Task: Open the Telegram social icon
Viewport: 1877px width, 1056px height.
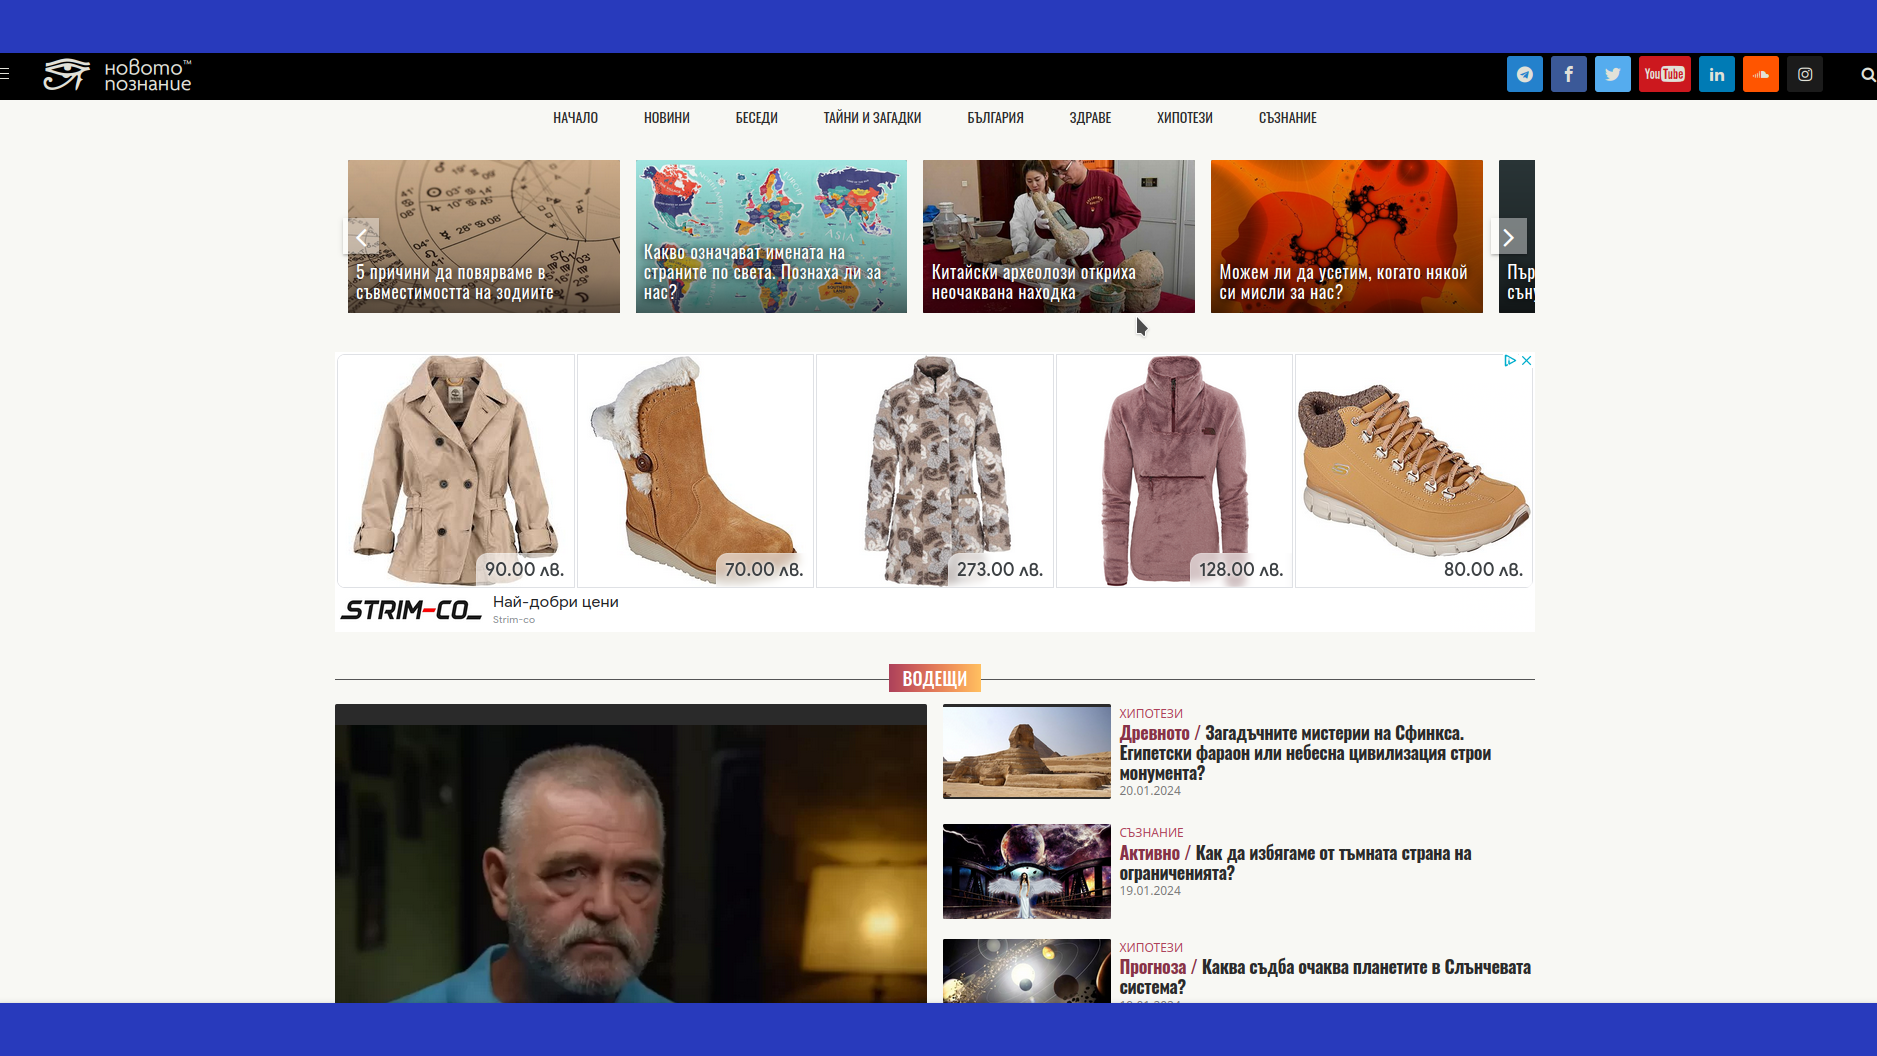Action: tap(1524, 75)
